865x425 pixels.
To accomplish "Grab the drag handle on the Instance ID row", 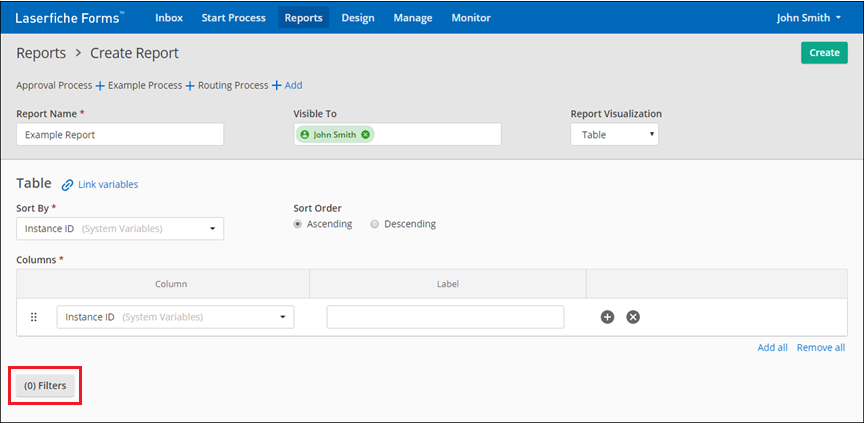I will 33,317.
